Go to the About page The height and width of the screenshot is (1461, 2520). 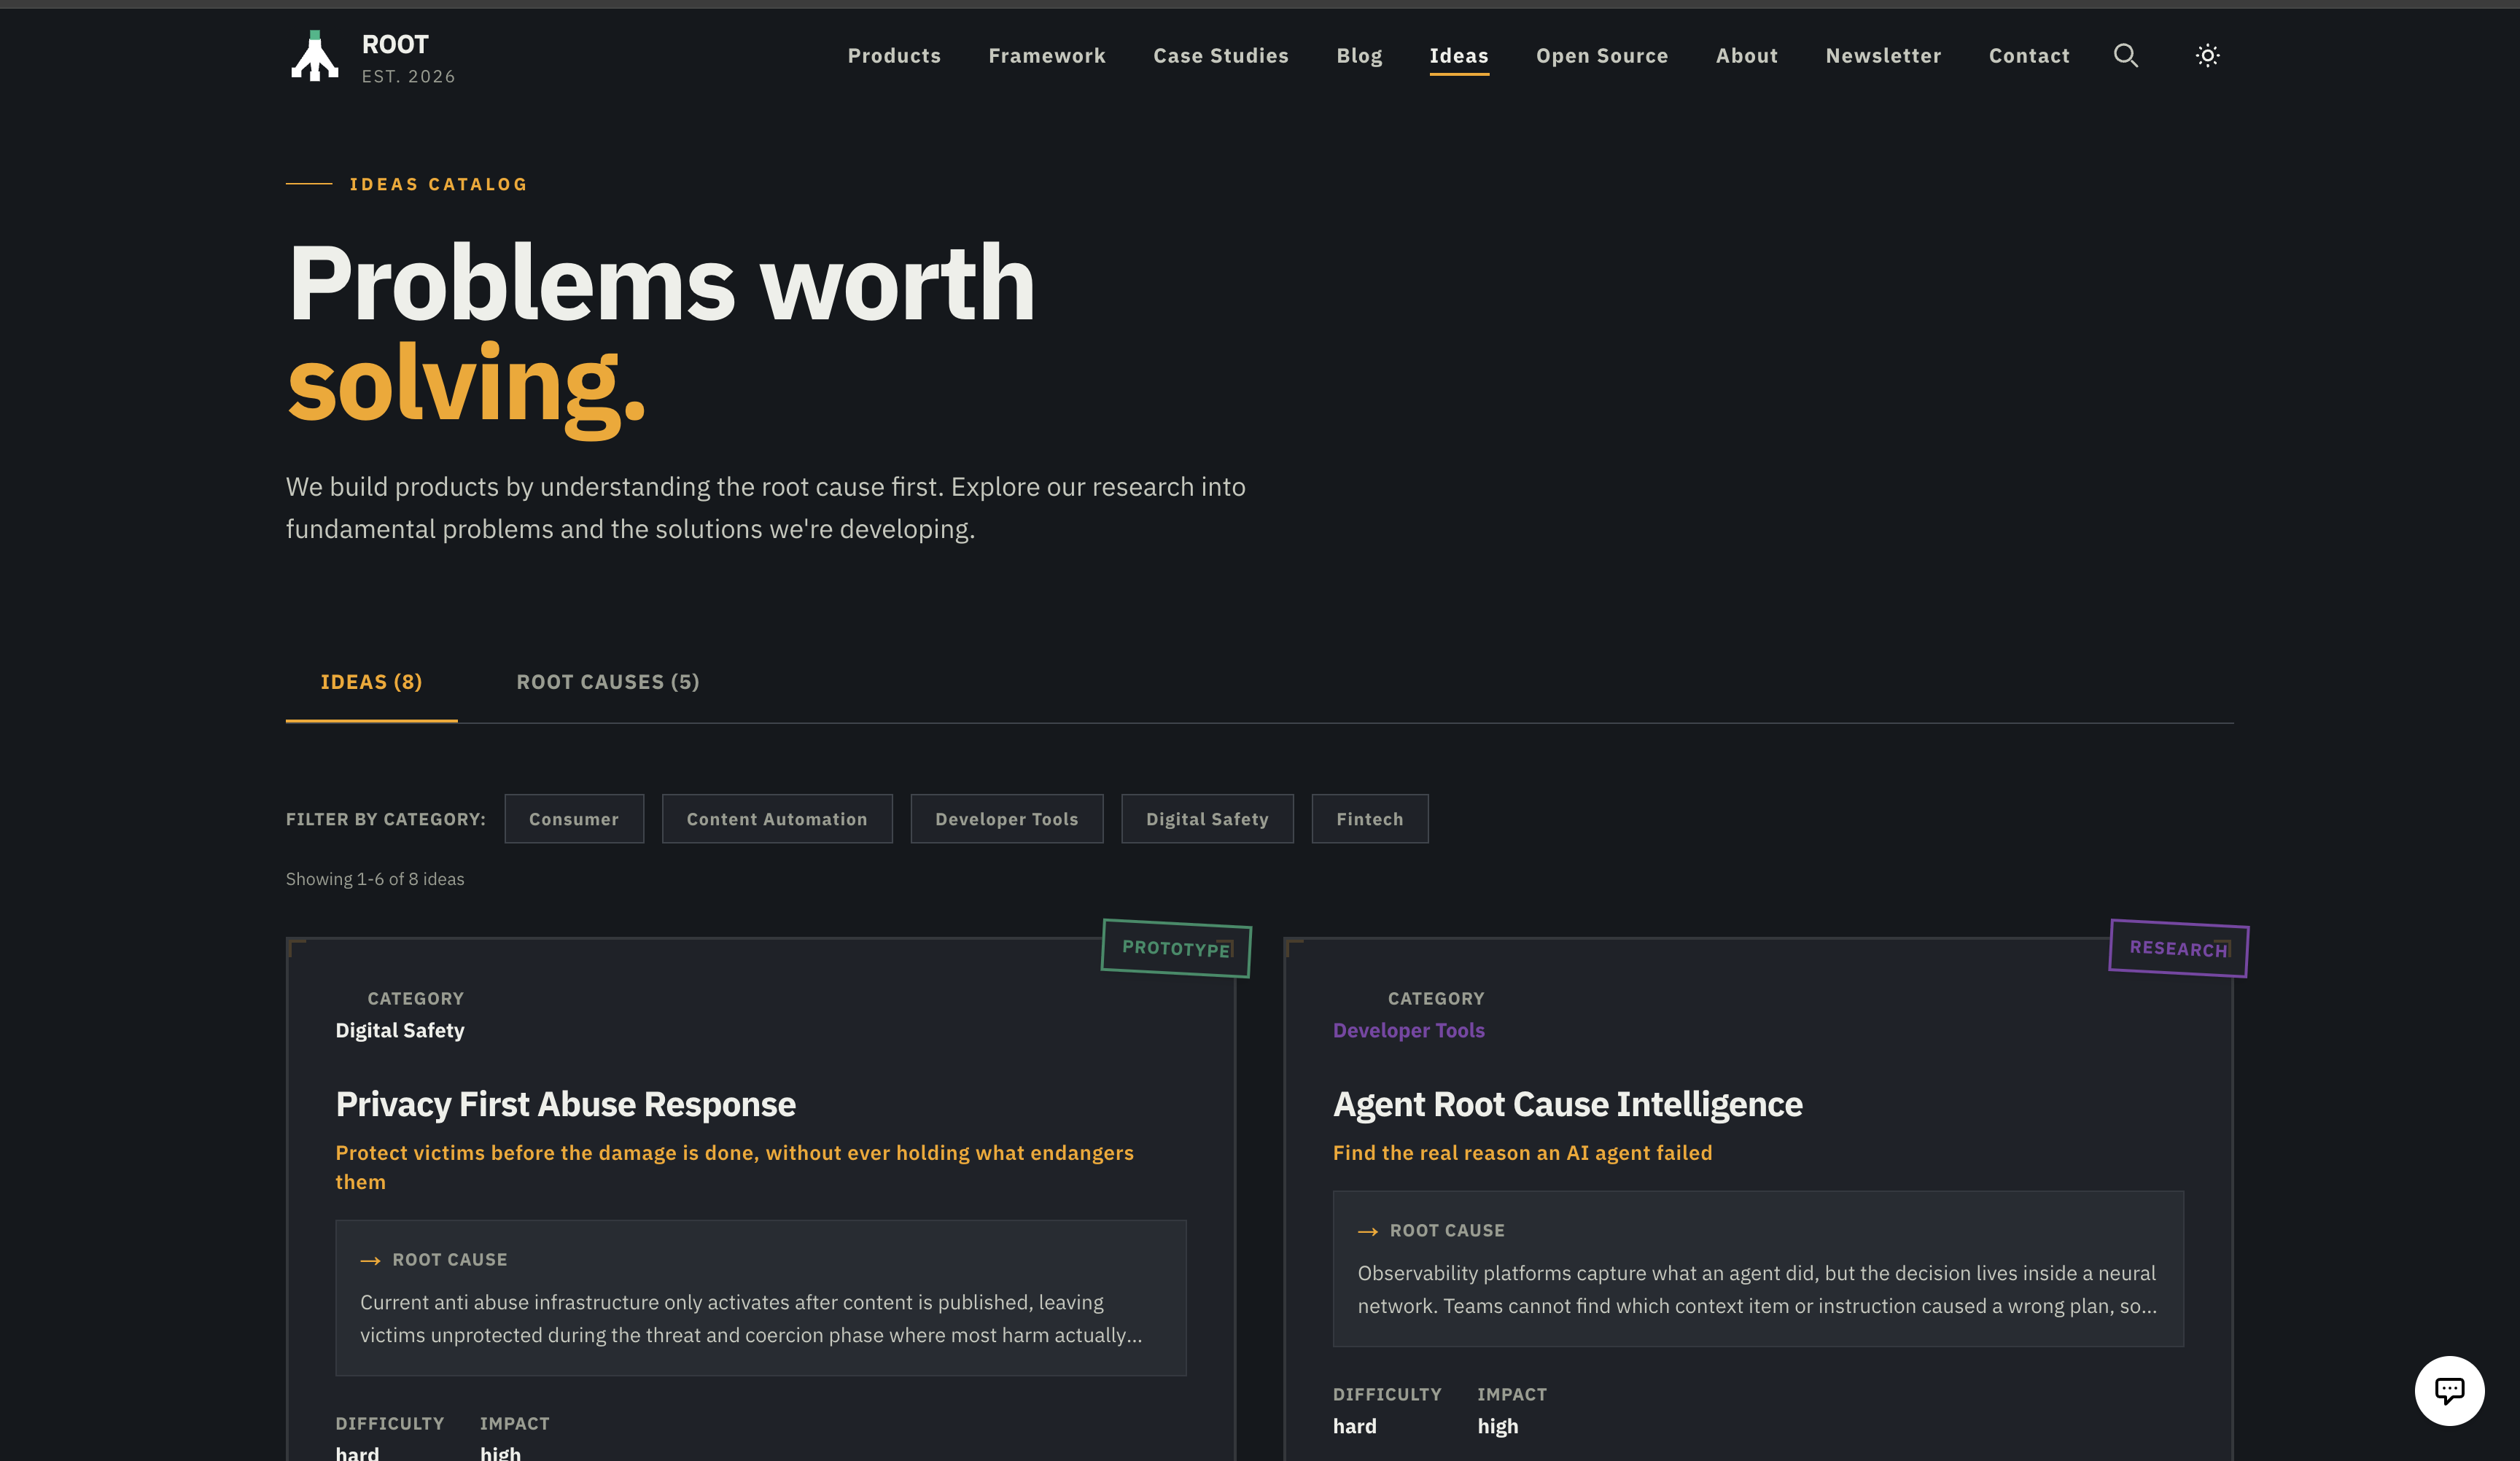coord(1746,56)
